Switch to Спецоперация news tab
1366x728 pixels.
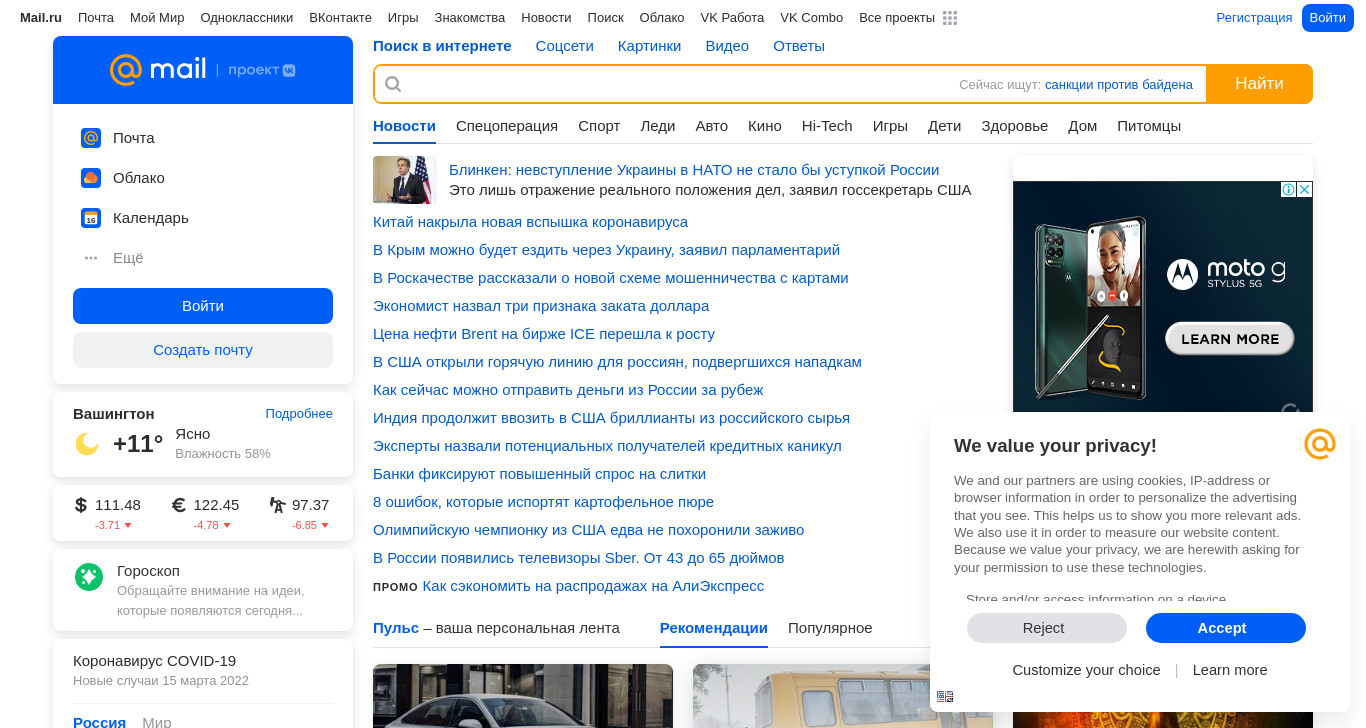tap(507, 126)
